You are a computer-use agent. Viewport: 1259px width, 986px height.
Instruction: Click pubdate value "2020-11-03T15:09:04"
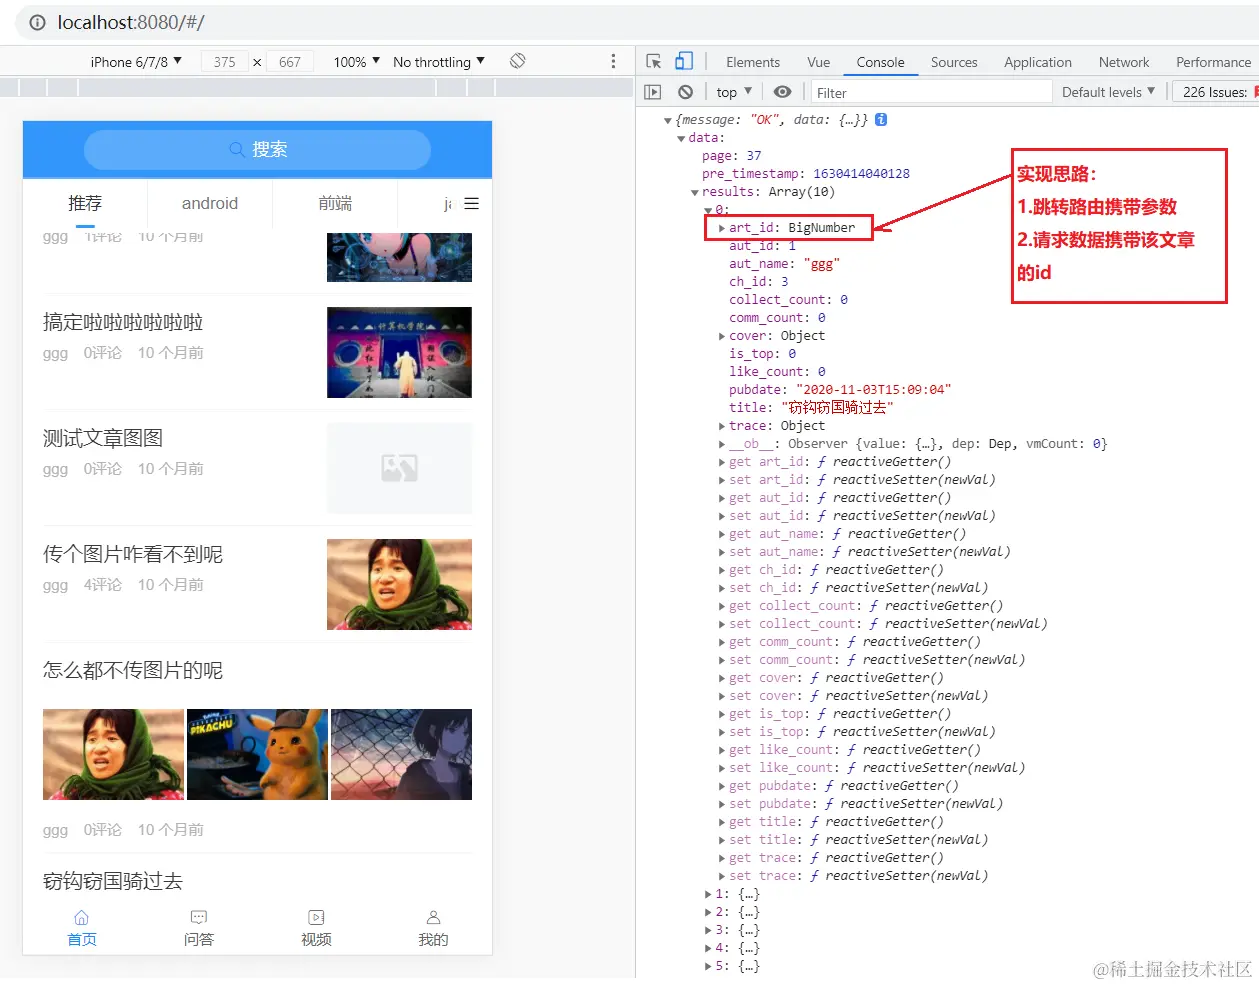pos(873,390)
